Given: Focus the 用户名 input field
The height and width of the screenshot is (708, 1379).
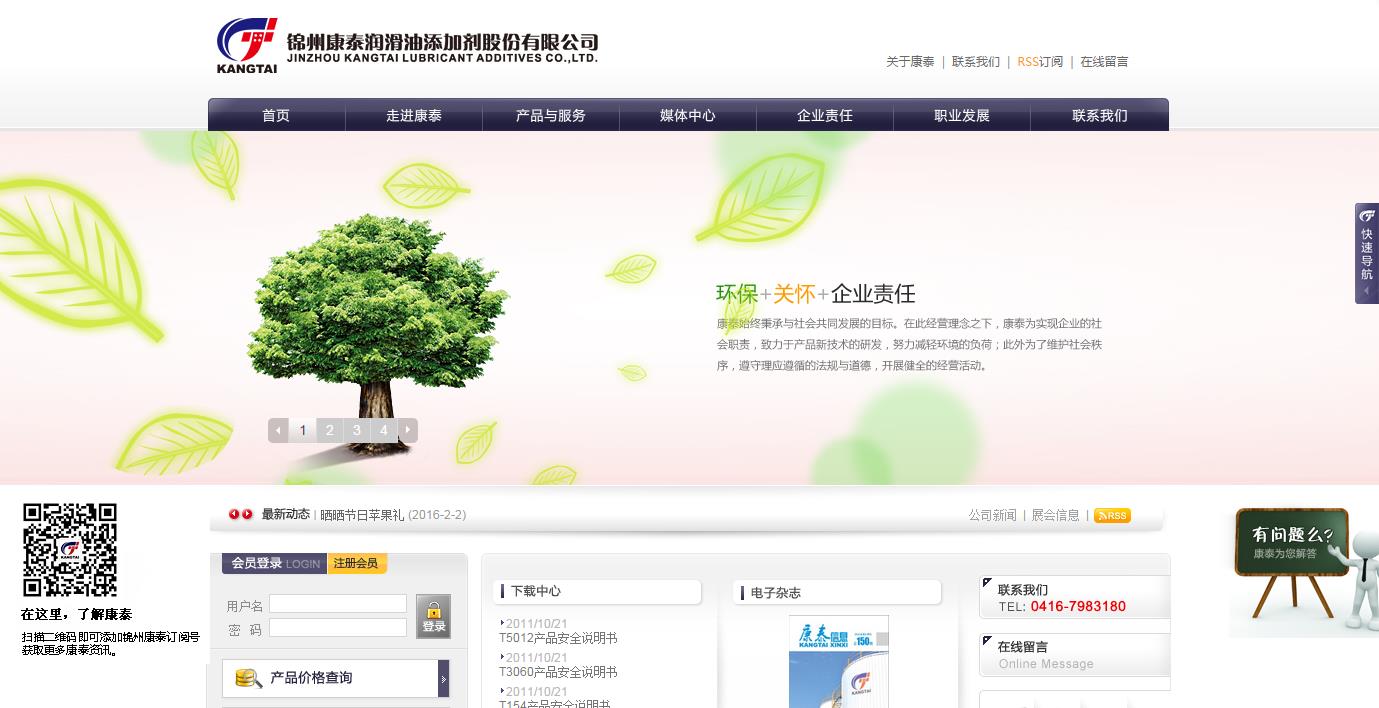Looking at the screenshot, I should [338, 604].
